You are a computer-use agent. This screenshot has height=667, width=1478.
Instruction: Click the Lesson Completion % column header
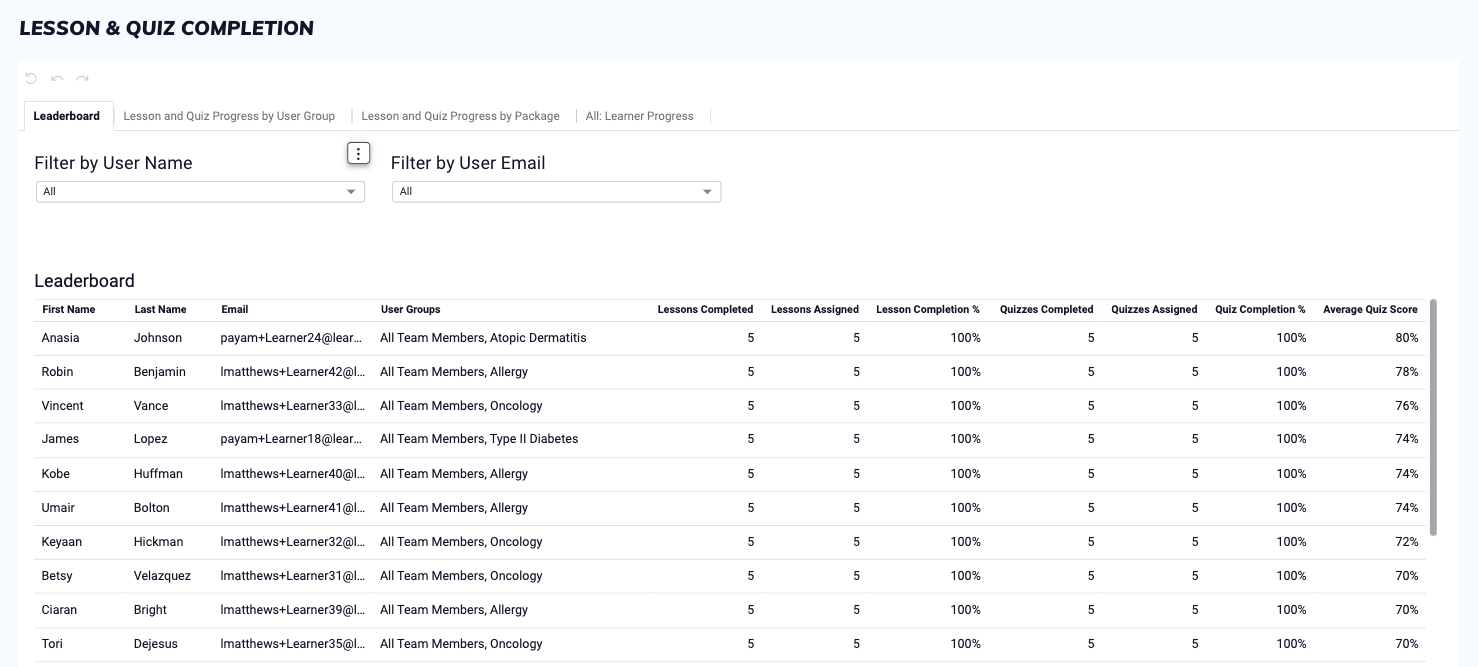pos(927,310)
